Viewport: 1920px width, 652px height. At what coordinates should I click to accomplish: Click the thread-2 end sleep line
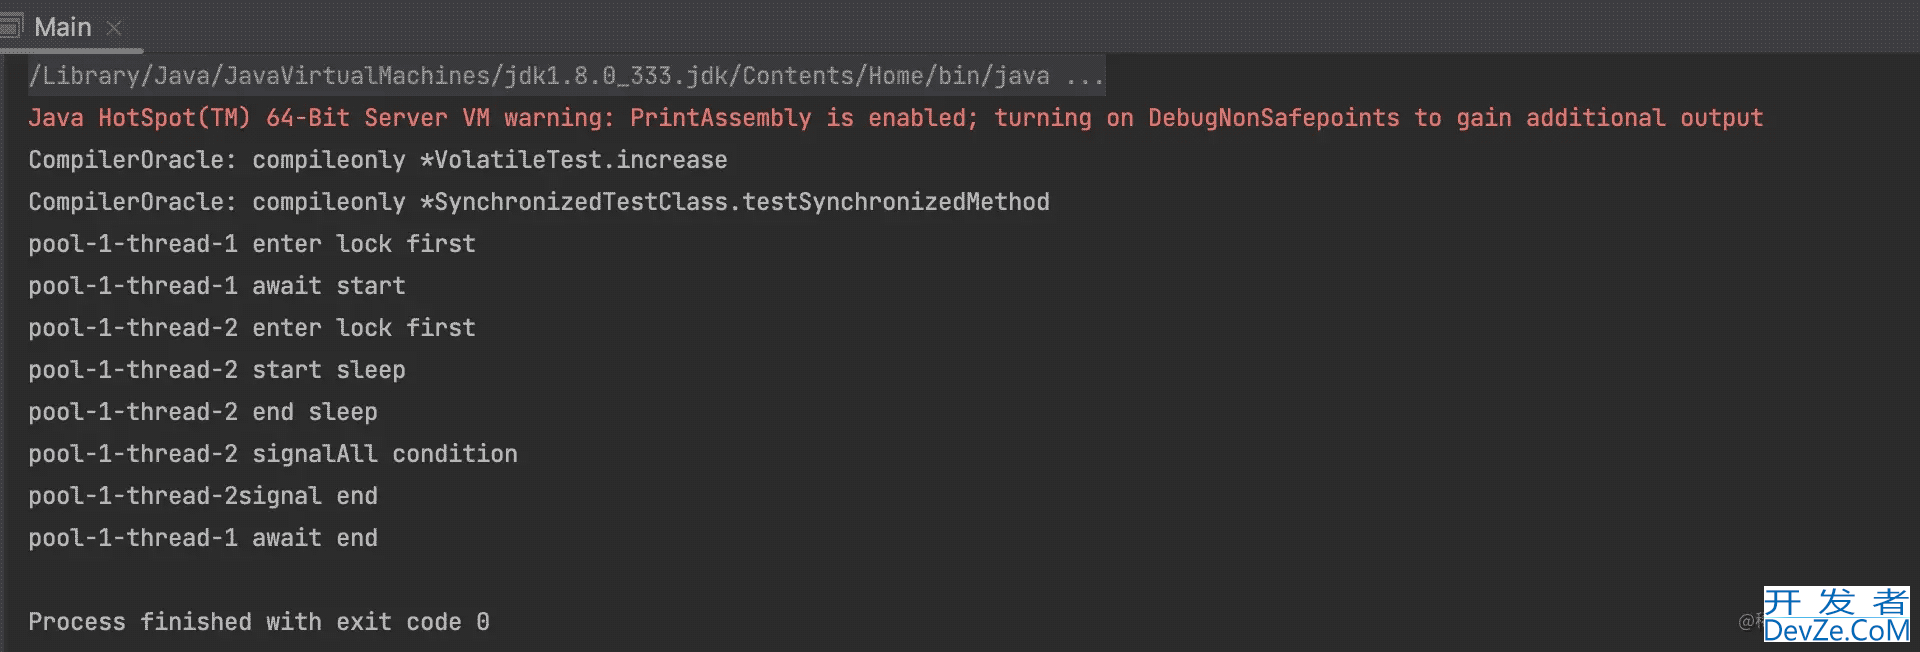coord(203,412)
